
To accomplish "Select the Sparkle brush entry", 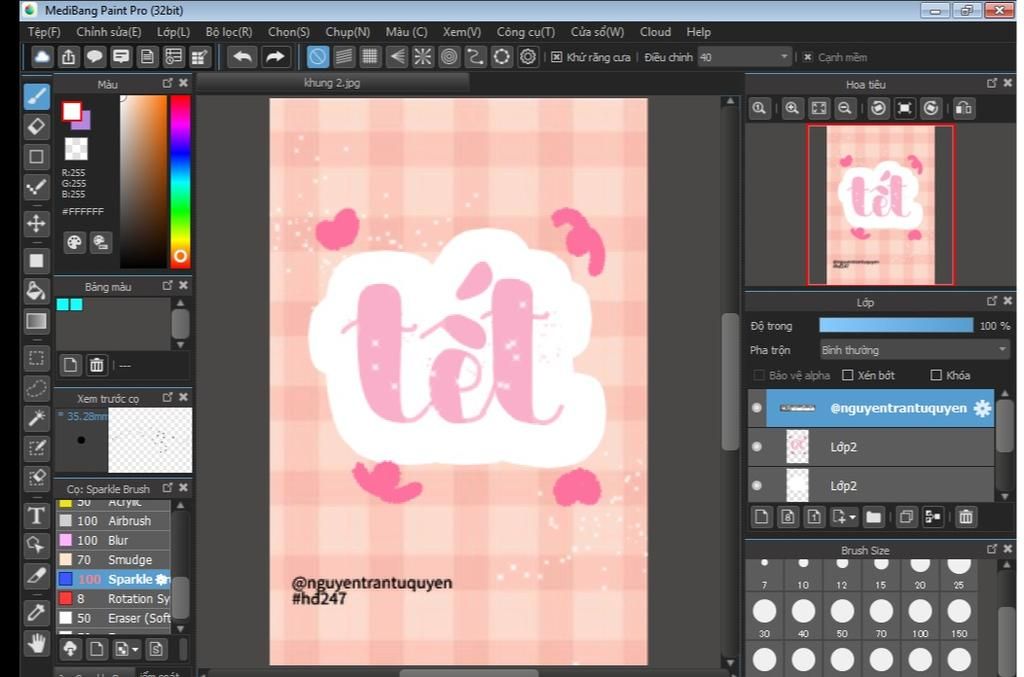I will coord(114,579).
